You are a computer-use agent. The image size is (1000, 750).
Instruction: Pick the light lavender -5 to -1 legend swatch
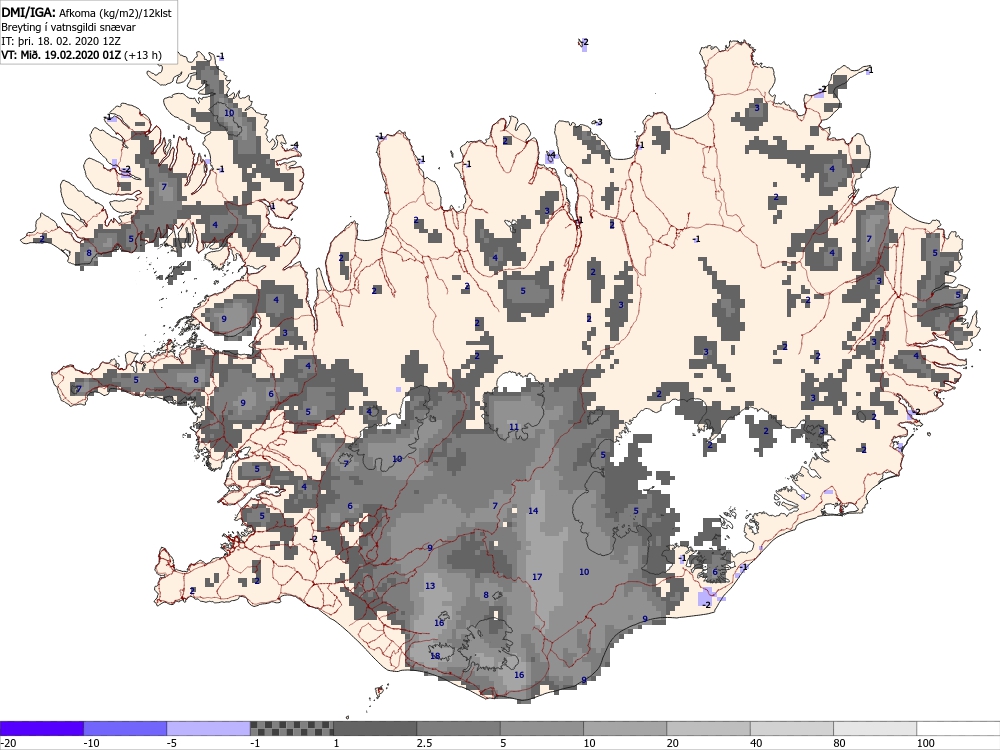(x=209, y=728)
